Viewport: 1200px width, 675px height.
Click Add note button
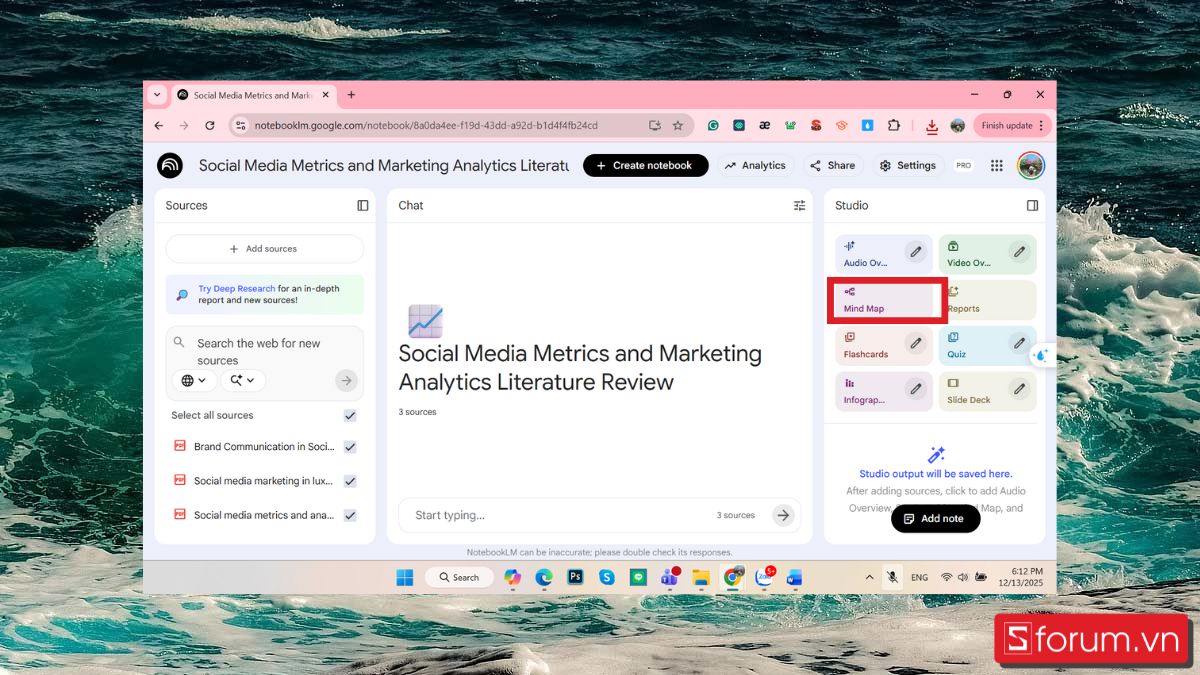coord(935,518)
